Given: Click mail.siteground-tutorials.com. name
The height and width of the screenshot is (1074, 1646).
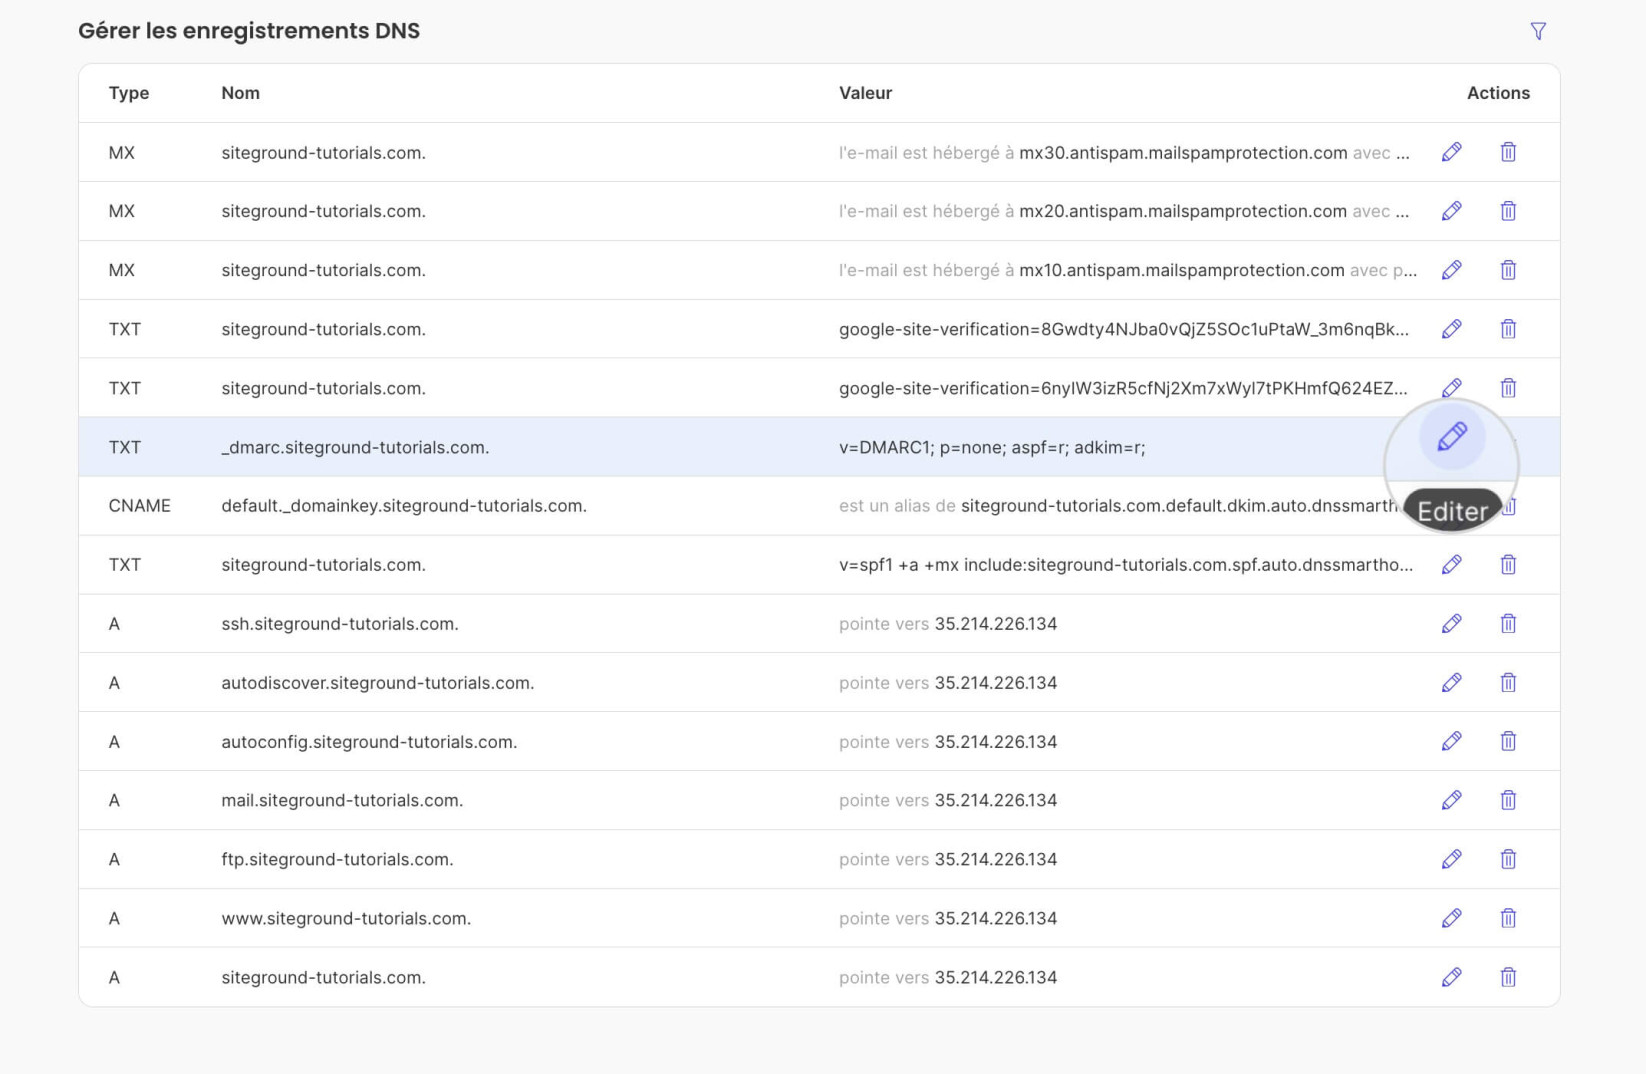Looking at the screenshot, I should point(342,800).
